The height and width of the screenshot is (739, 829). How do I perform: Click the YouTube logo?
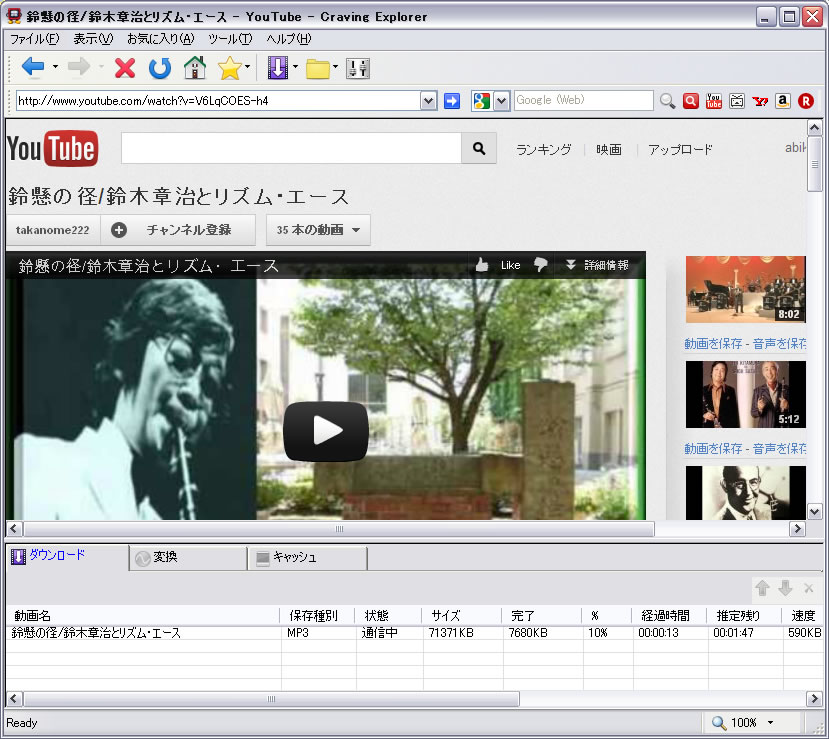point(53,149)
